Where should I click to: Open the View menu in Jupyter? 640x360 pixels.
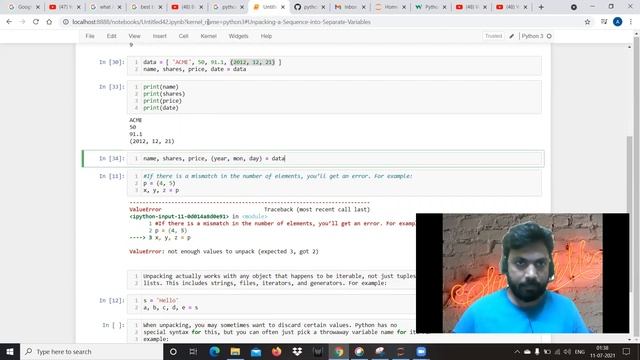coord(134,36)
